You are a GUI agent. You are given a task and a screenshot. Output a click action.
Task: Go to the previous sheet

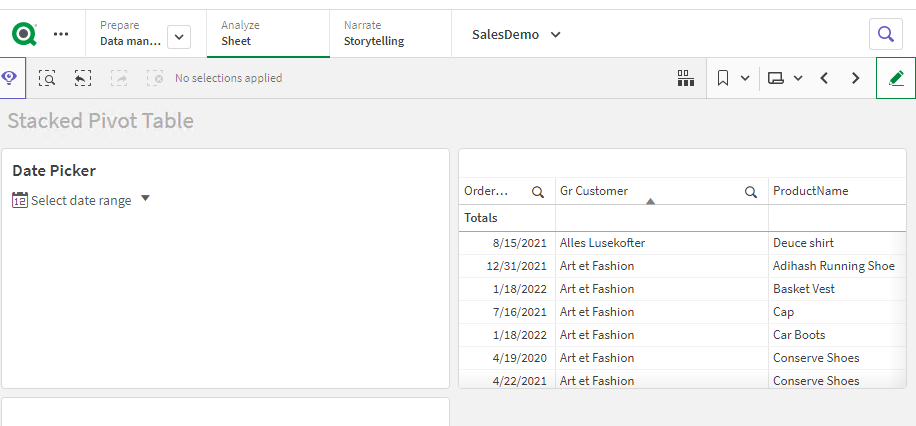(824, 78)
